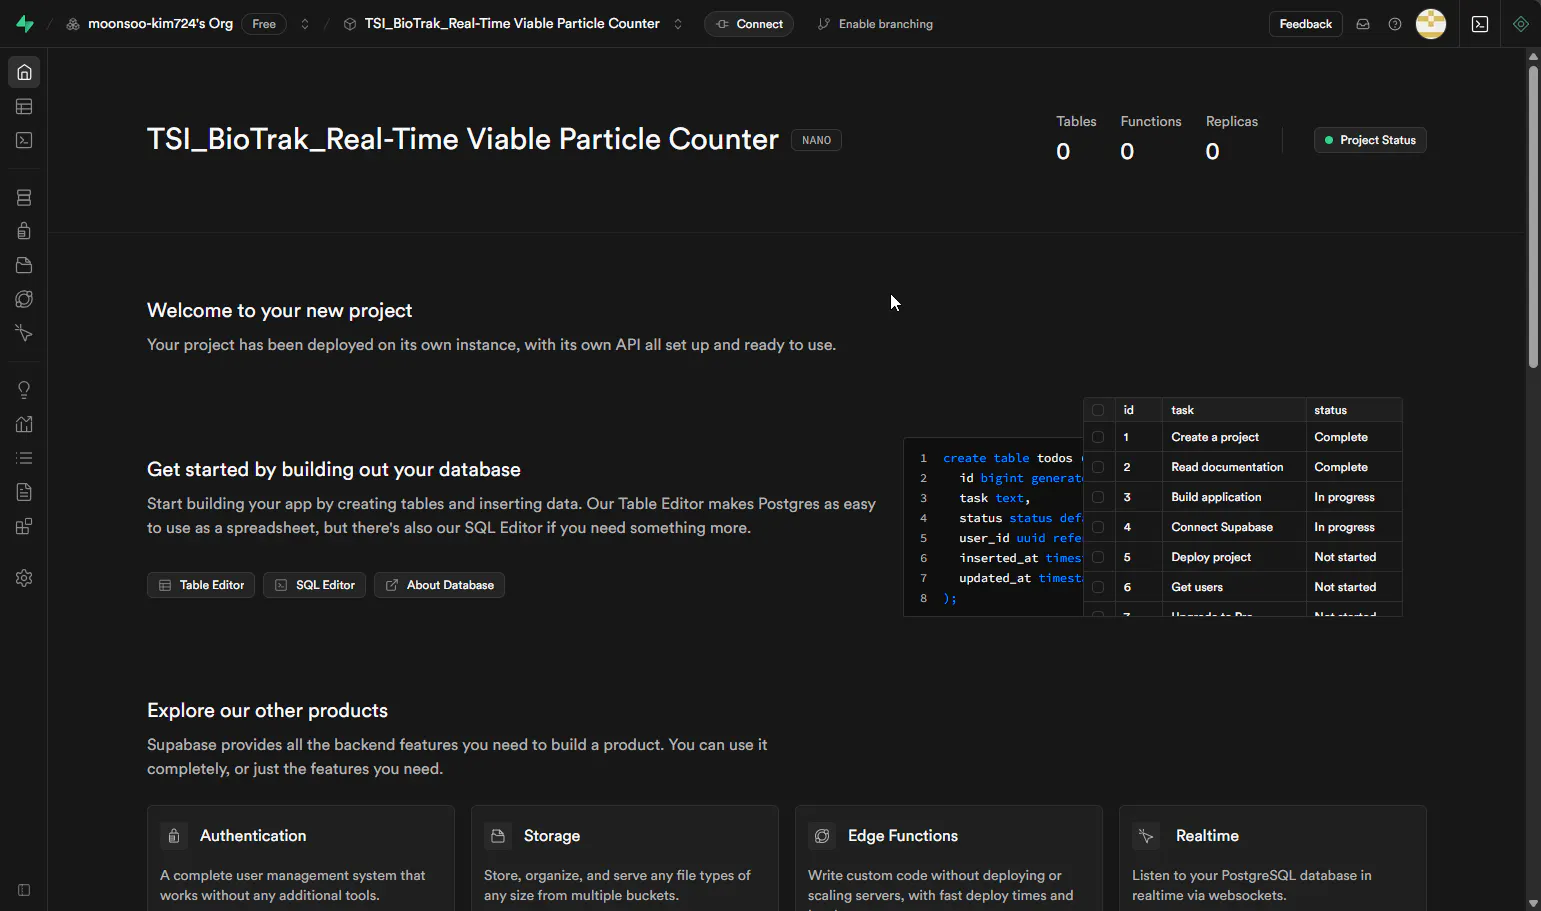1541x911 pixels.
Task: Click the Supabase logo in the top bar
Action: (25, 24)
